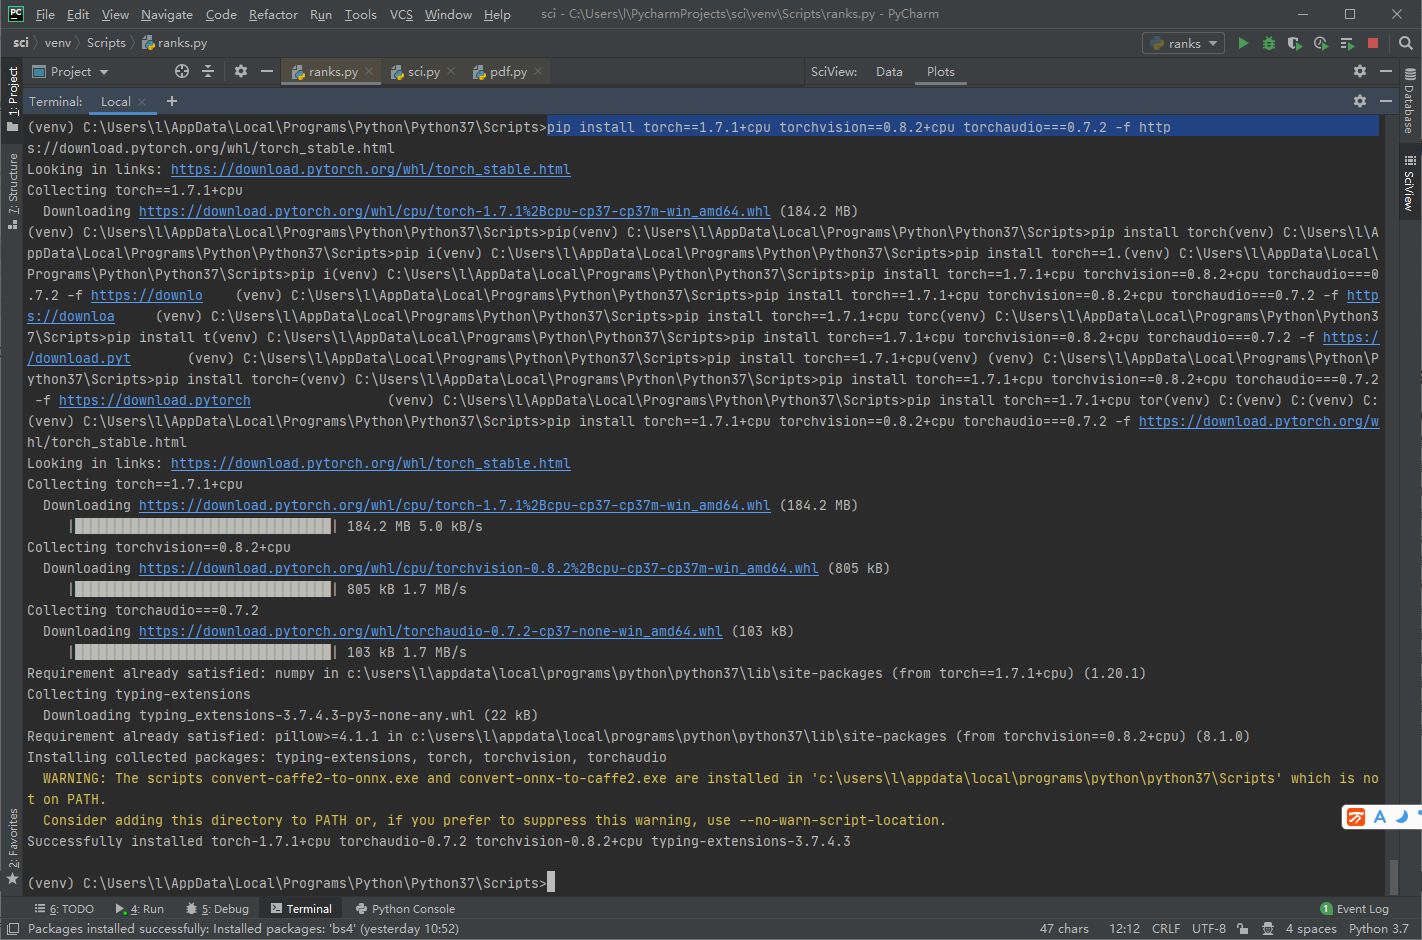Close the ranks.py editor tab
Viewport: 1422px width, 940px height.
(369, 71)
